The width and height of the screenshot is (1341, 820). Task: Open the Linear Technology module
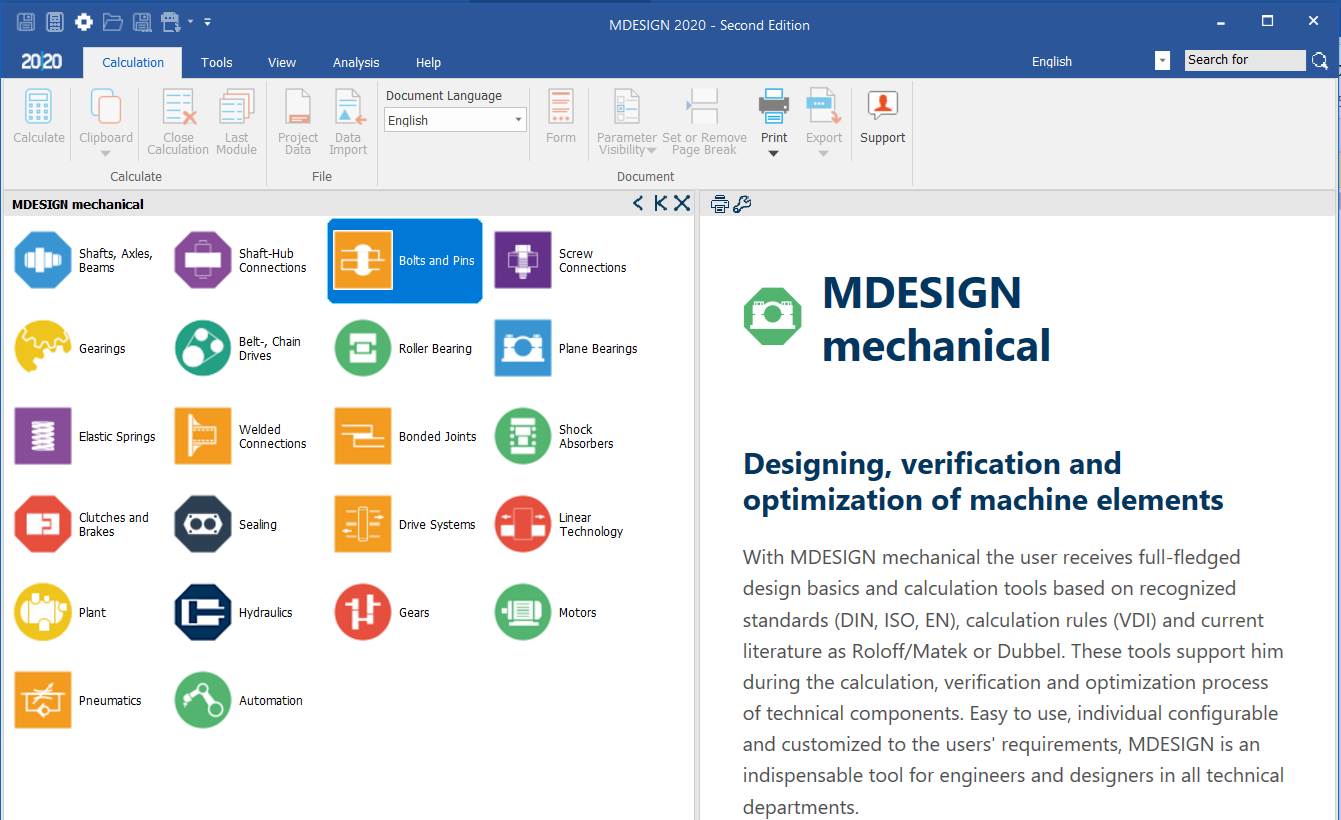[x=560, y=524]
